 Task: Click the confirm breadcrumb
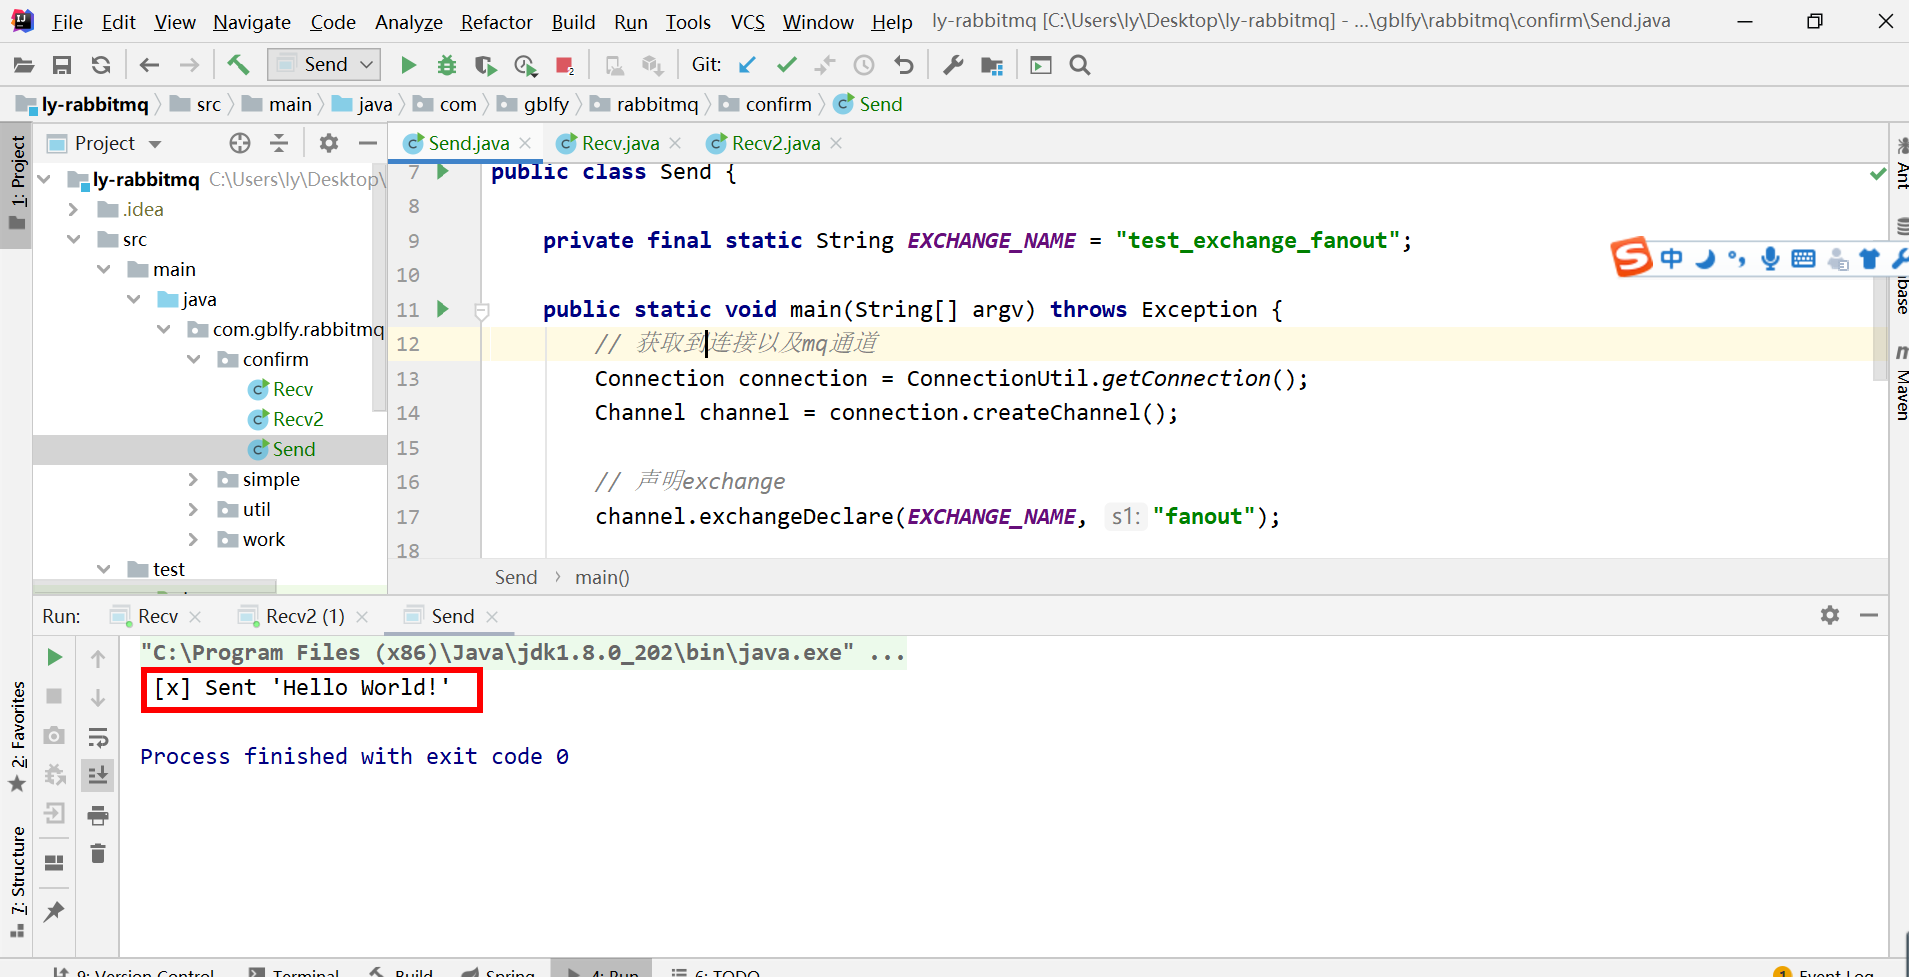(778, 104)
